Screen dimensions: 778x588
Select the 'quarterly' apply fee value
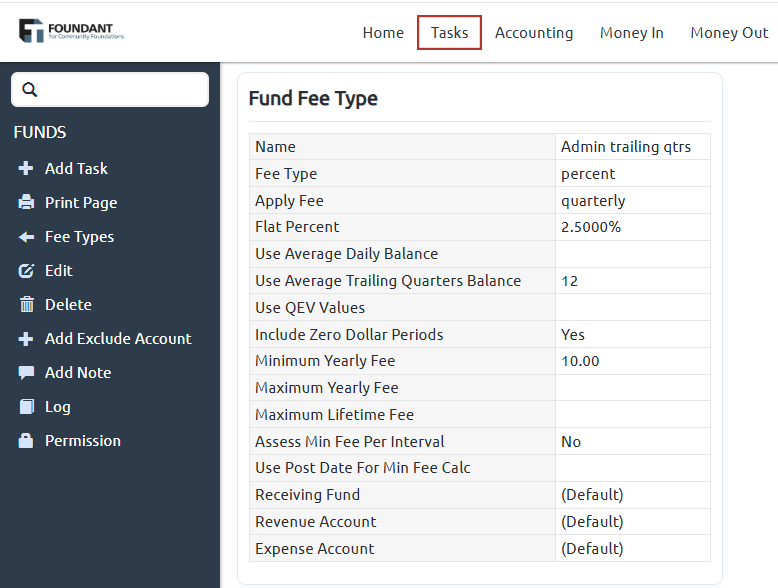[593, 201]
